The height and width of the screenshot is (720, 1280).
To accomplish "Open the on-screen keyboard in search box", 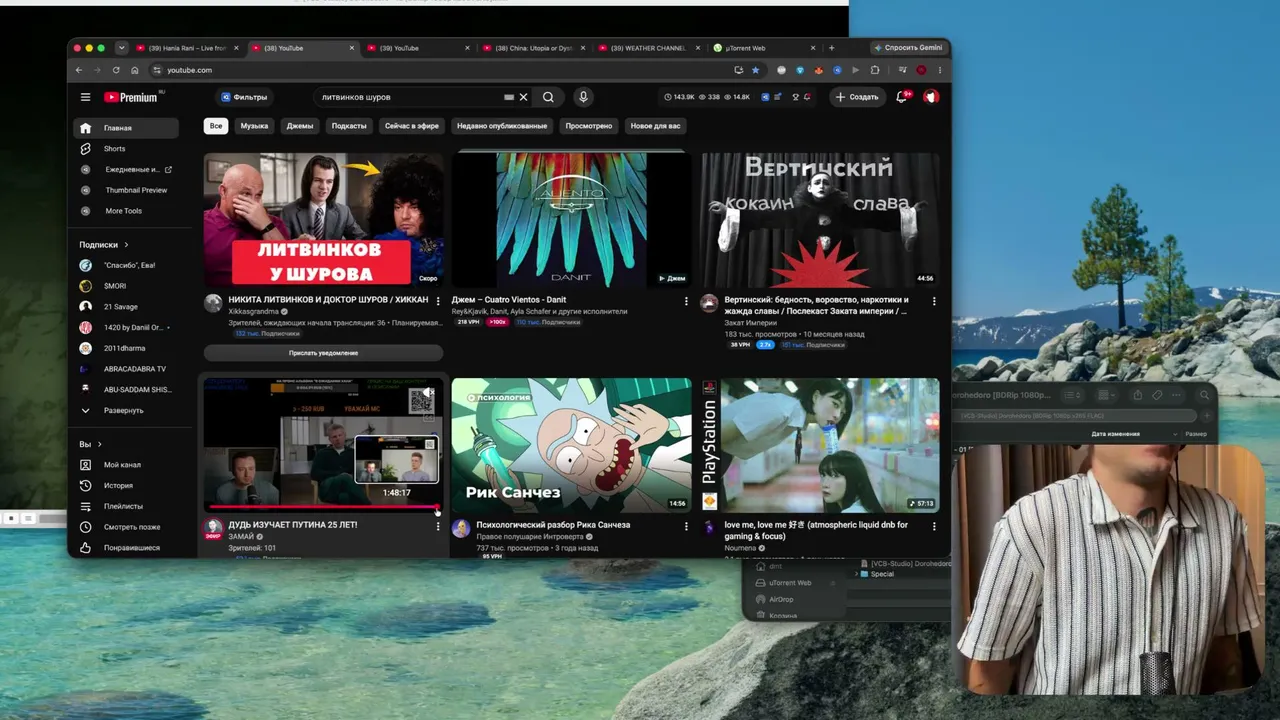I will (509, 97).
